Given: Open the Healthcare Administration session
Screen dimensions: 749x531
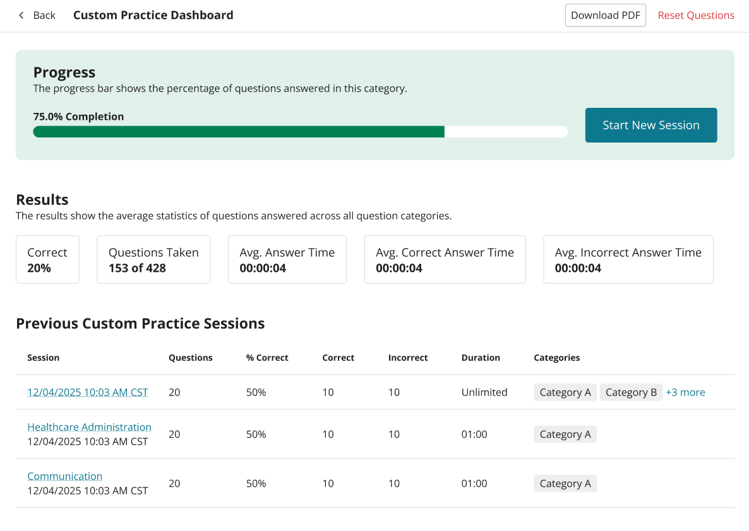Looking at the screenshot, I should (x=89, y=427).
